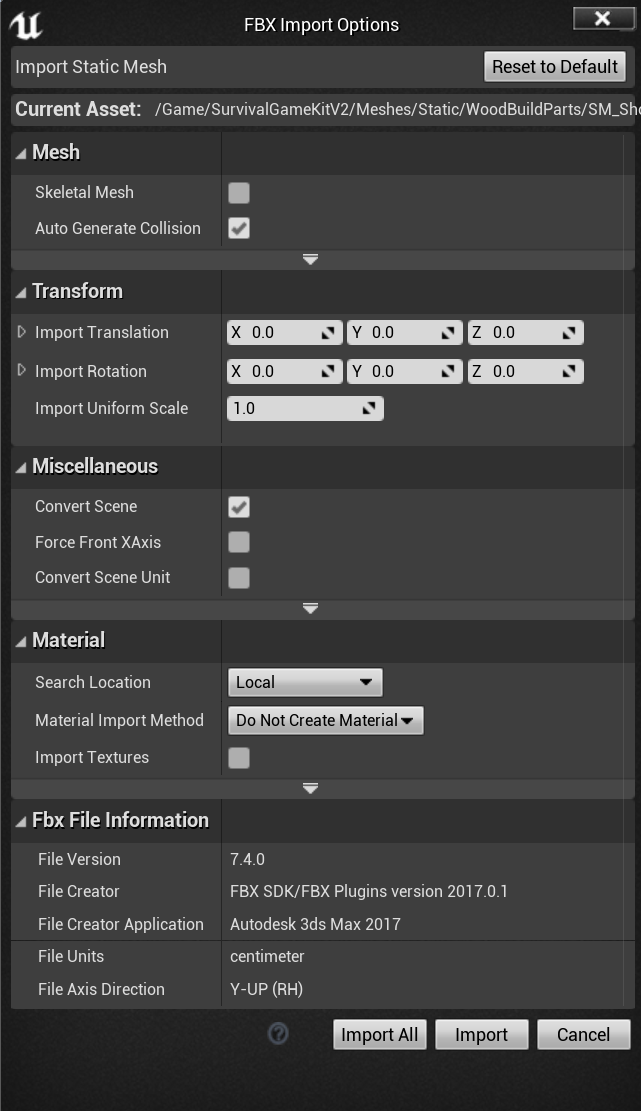Uncheck Auto Generate Collision
The height and width of the screenshot is (1111, 641).
[239, 229]
